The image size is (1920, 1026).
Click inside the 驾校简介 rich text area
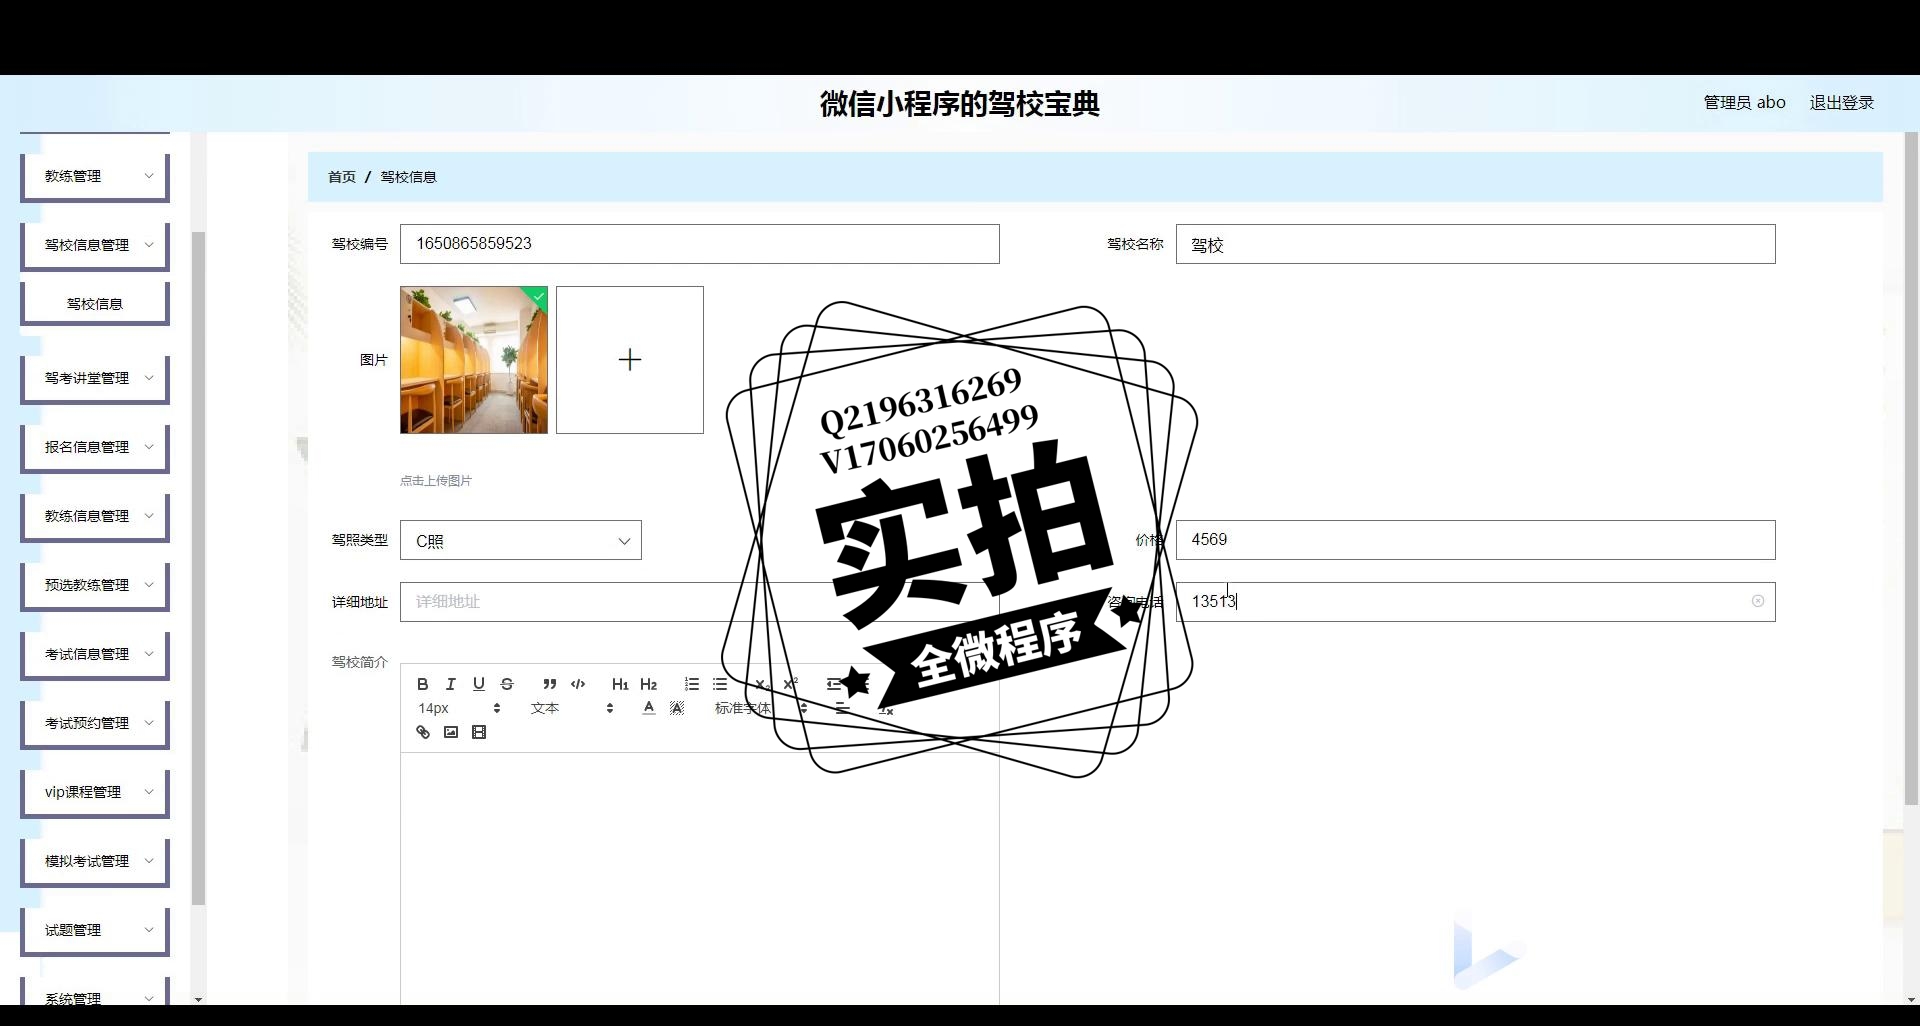700,880
